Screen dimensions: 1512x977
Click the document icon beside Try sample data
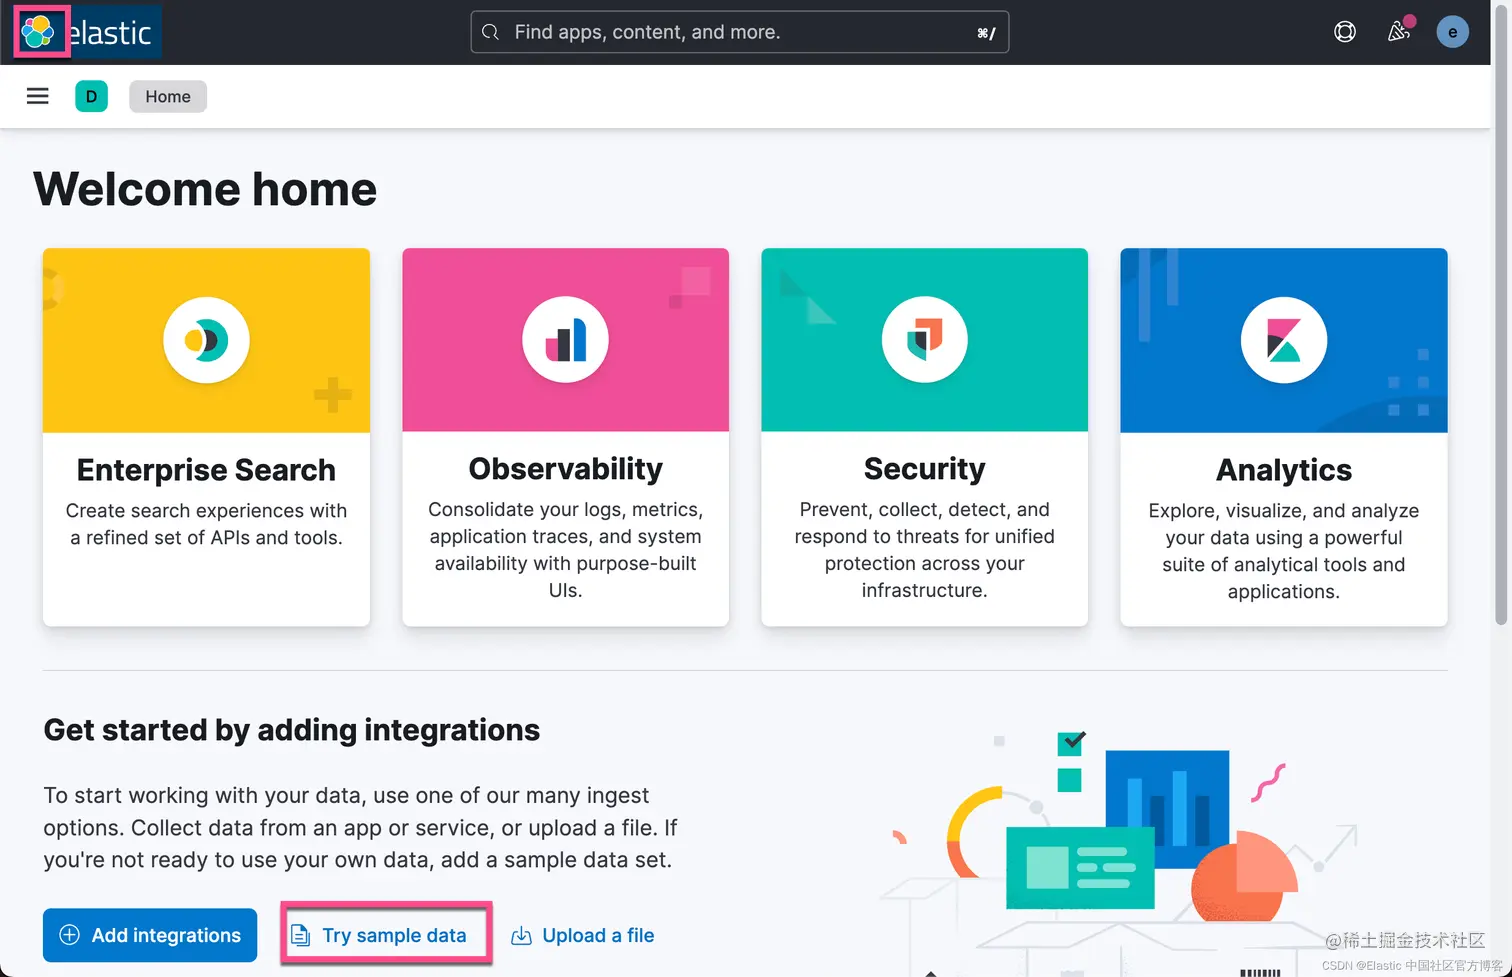[x=300, y=935]
